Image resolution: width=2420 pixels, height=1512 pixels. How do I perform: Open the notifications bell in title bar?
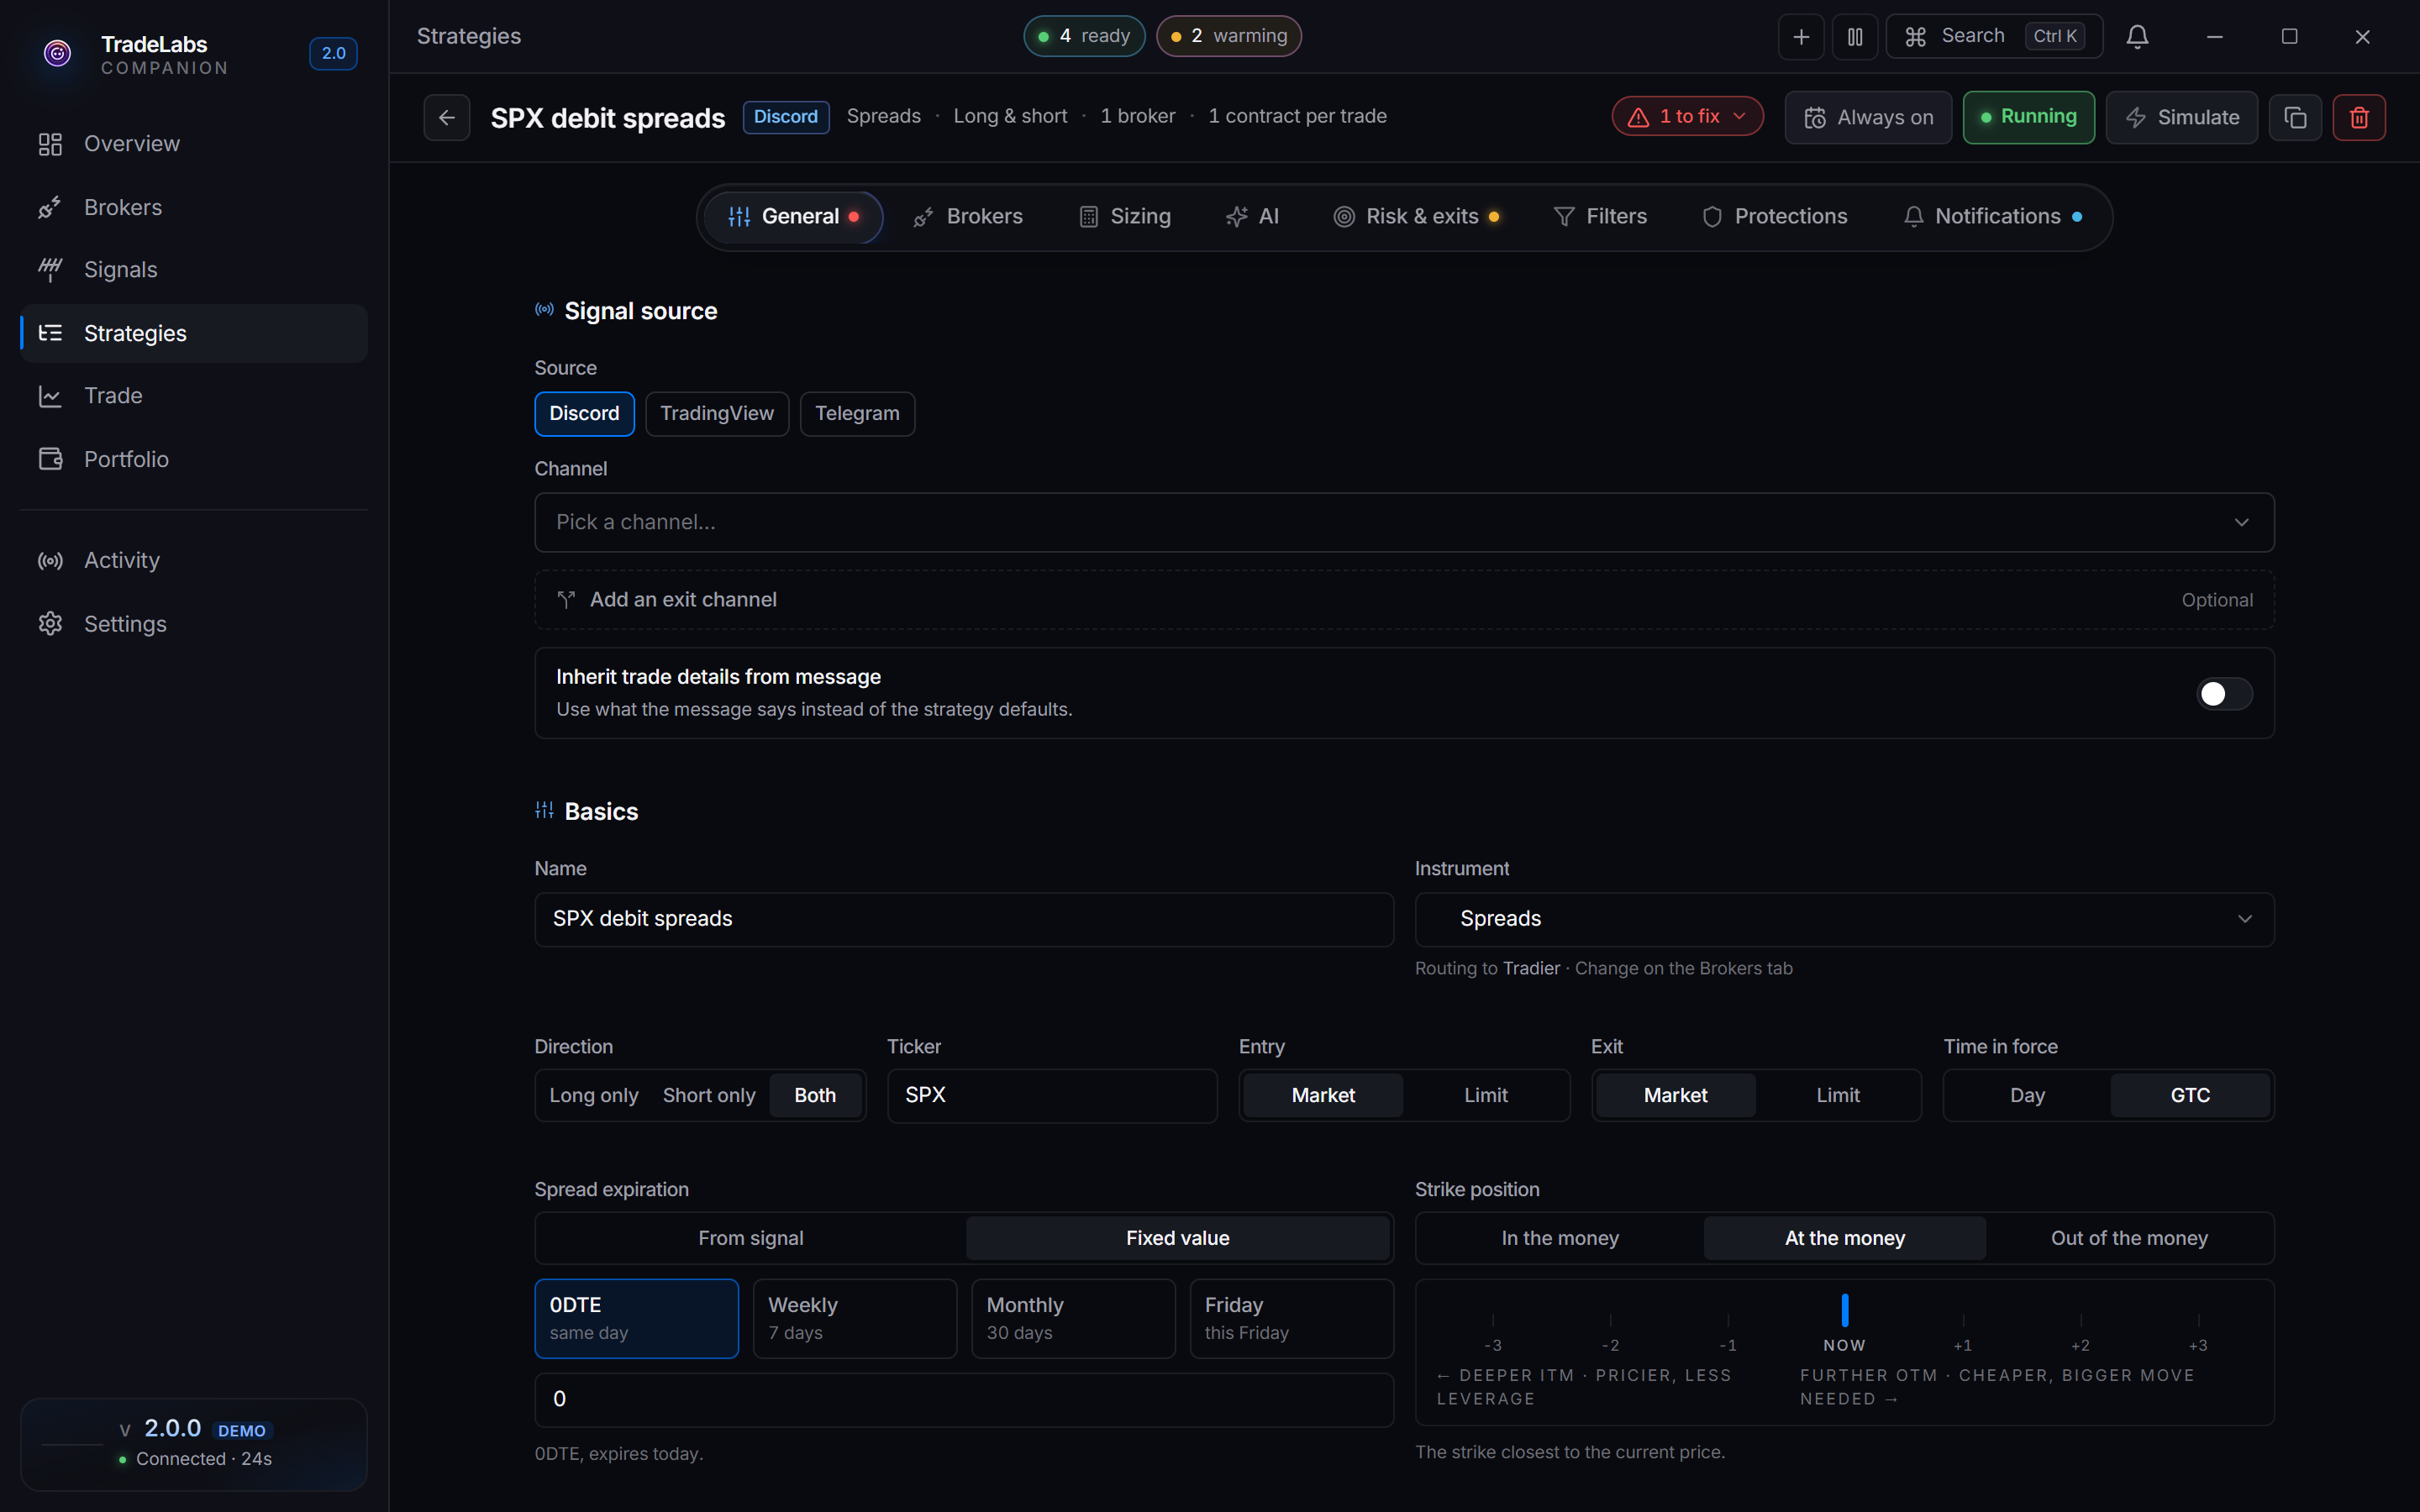(2137, 37)
